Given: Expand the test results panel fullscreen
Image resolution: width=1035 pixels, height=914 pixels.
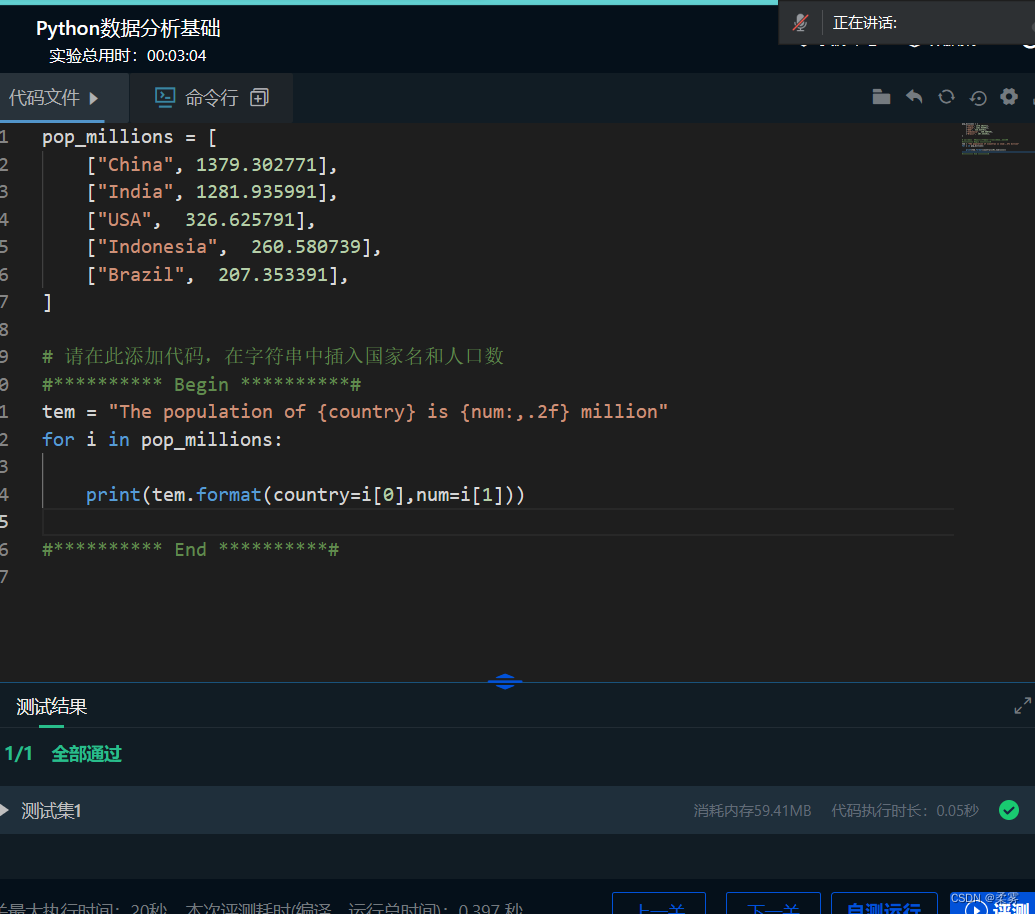Looking at the screenshot, I should coord(1022,705).
